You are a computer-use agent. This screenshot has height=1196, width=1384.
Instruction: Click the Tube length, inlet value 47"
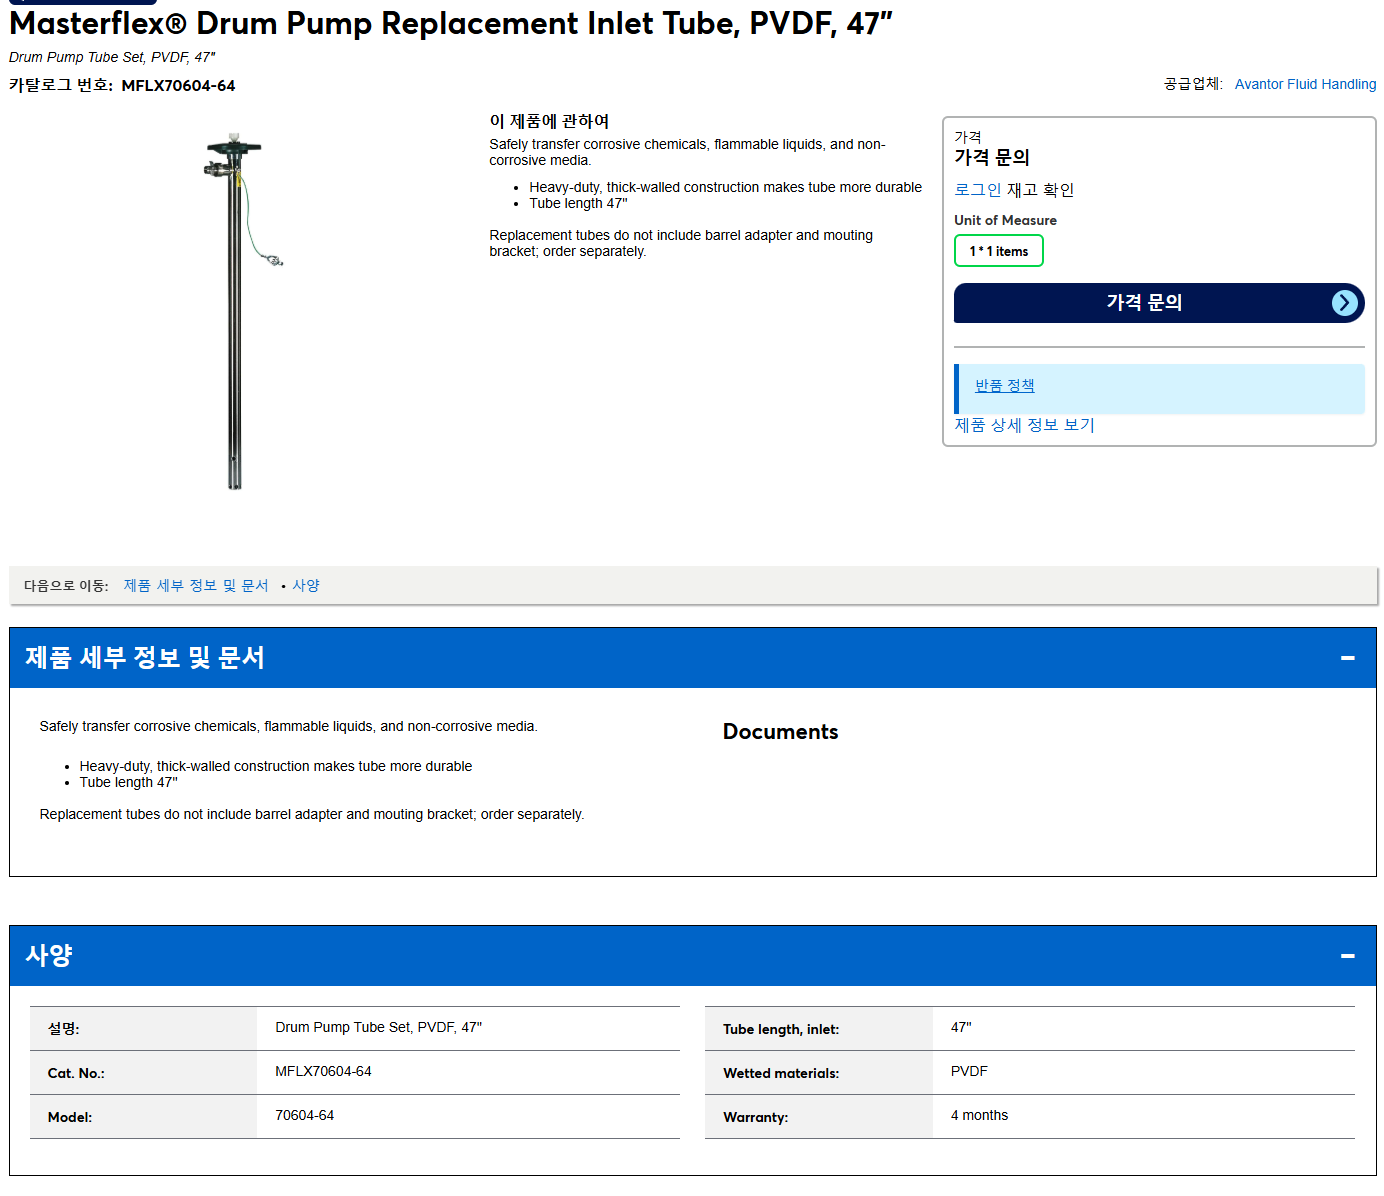pos(961,1027)
